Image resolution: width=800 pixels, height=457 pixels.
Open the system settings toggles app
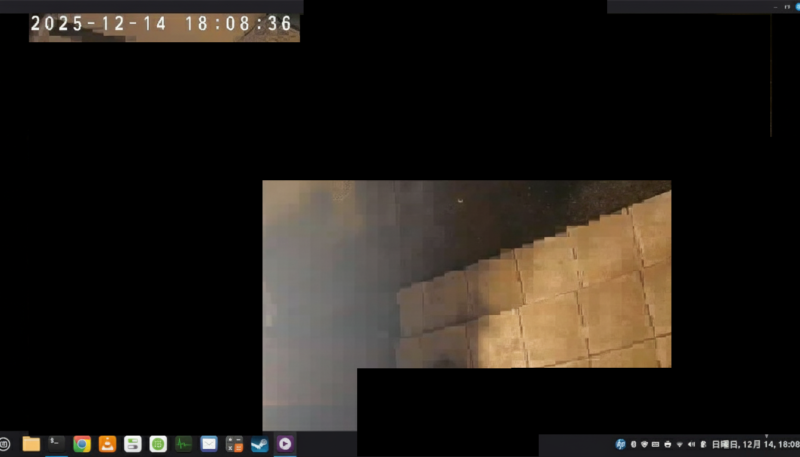click(133, 444)
